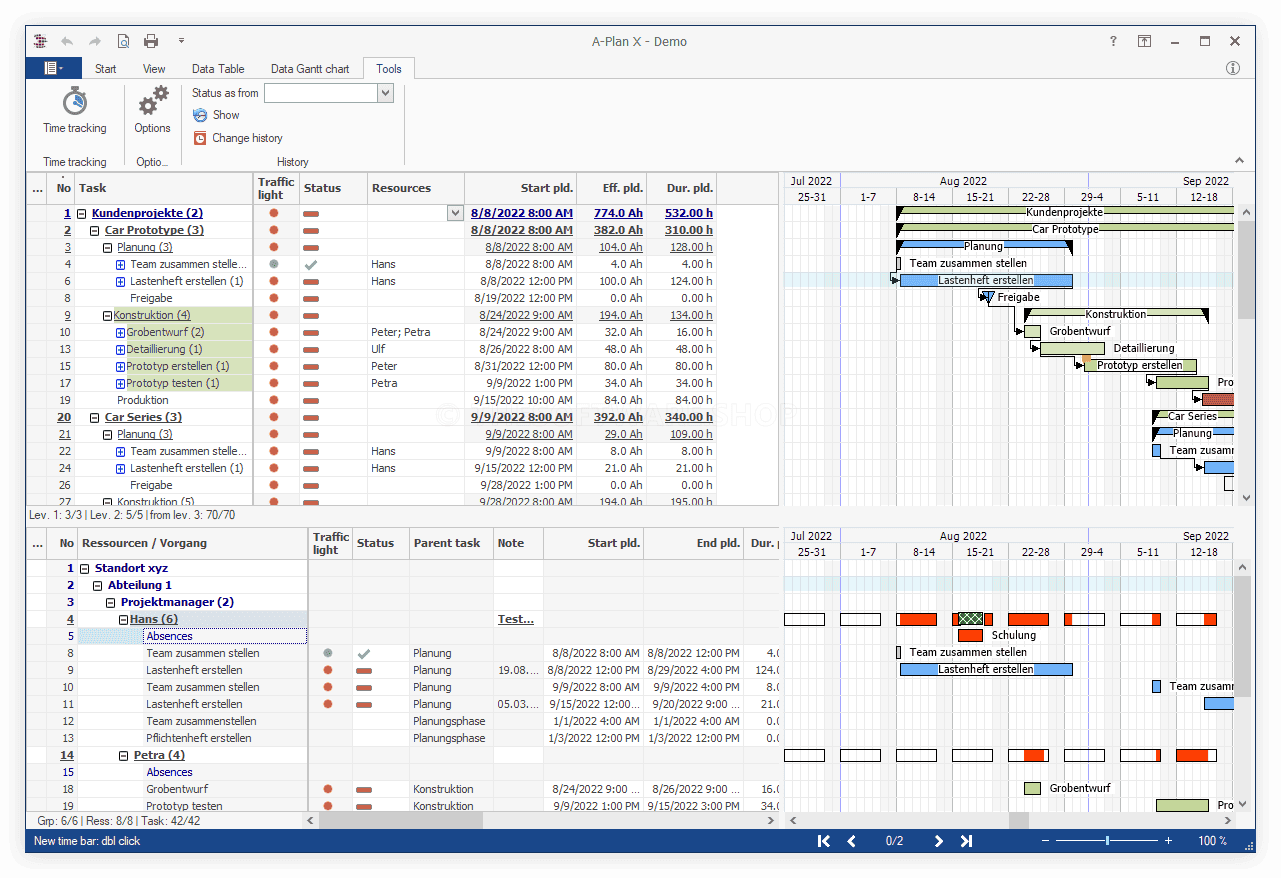Click the Schulung orange bar in resource Gantt
The height and width of the screenshot is (878, 1281).
click(970, 635)
